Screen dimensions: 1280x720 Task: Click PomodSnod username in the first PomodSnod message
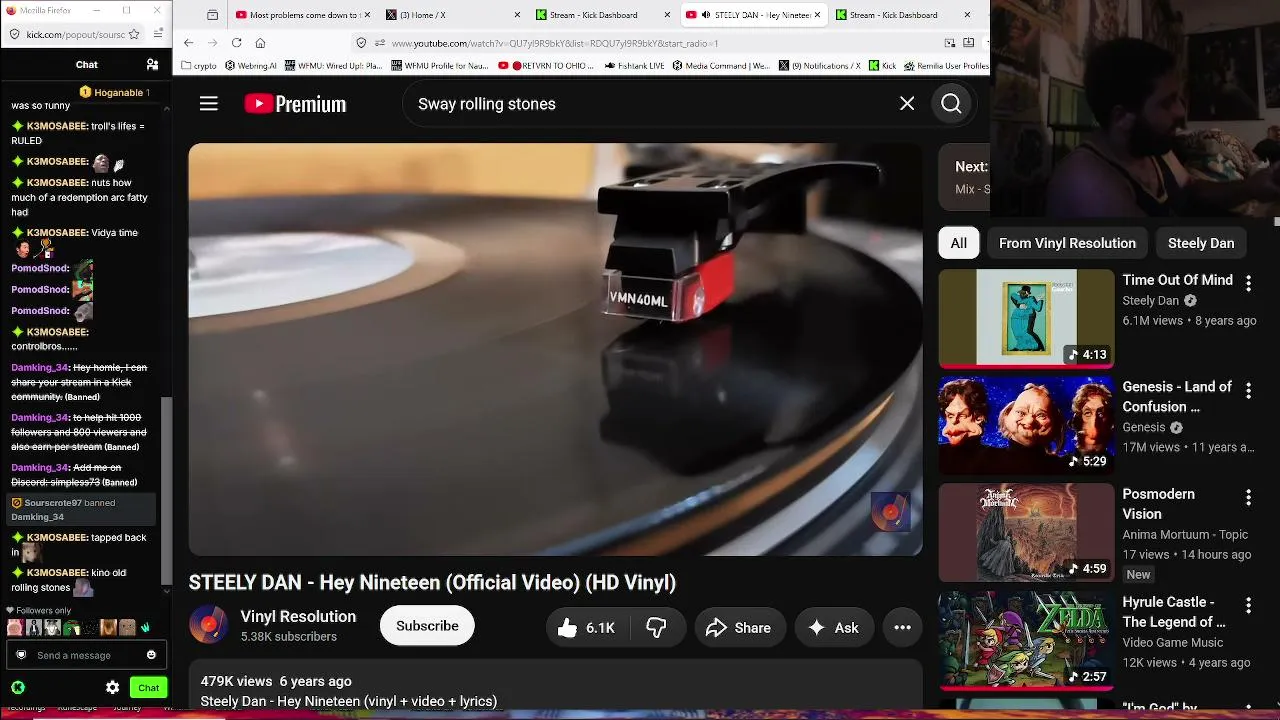tap(40, 268)
